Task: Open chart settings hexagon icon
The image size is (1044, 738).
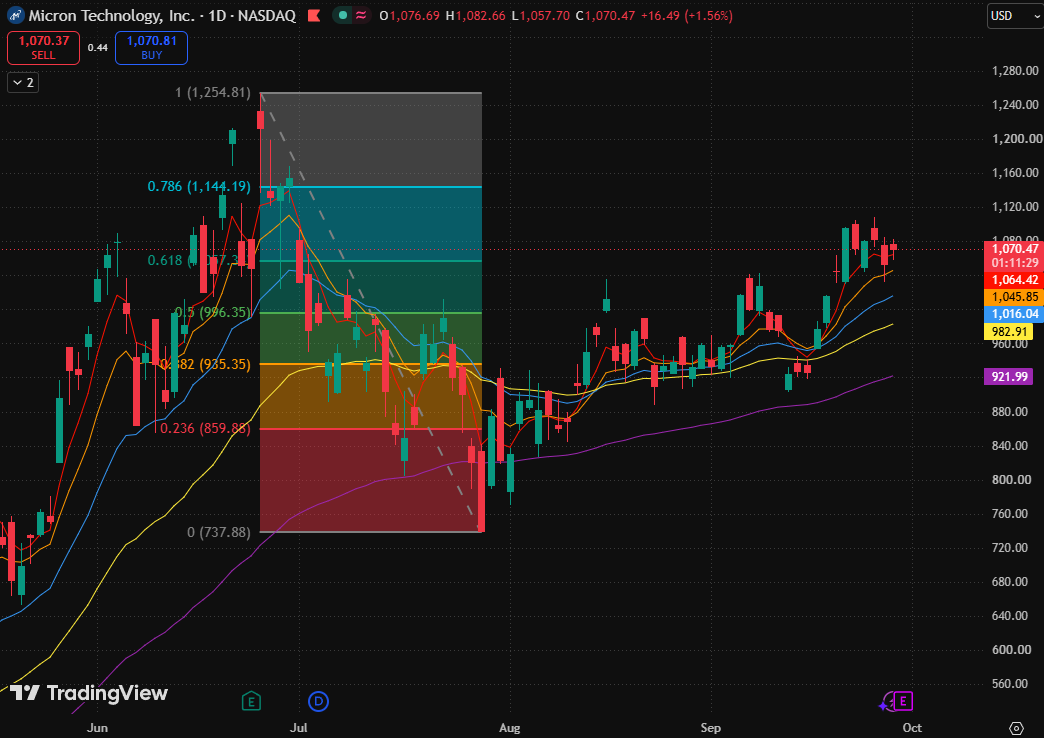Action: [x=1016, y=727]
